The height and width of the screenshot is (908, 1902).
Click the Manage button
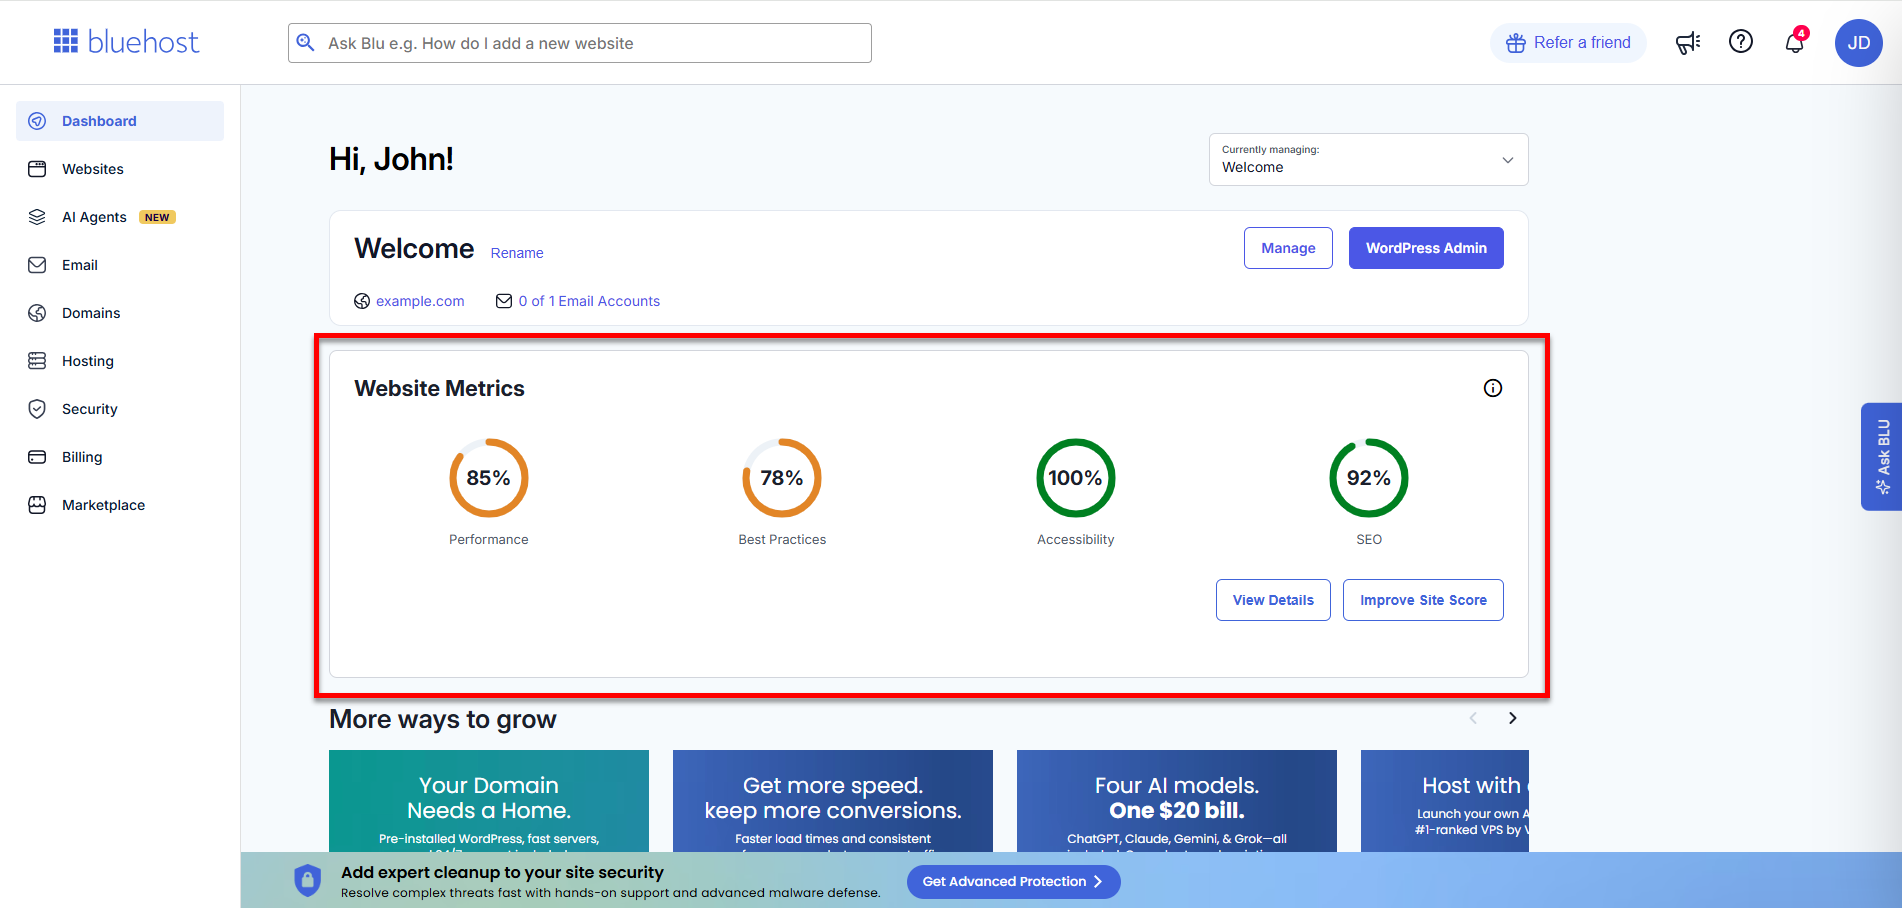[1288, 248]
